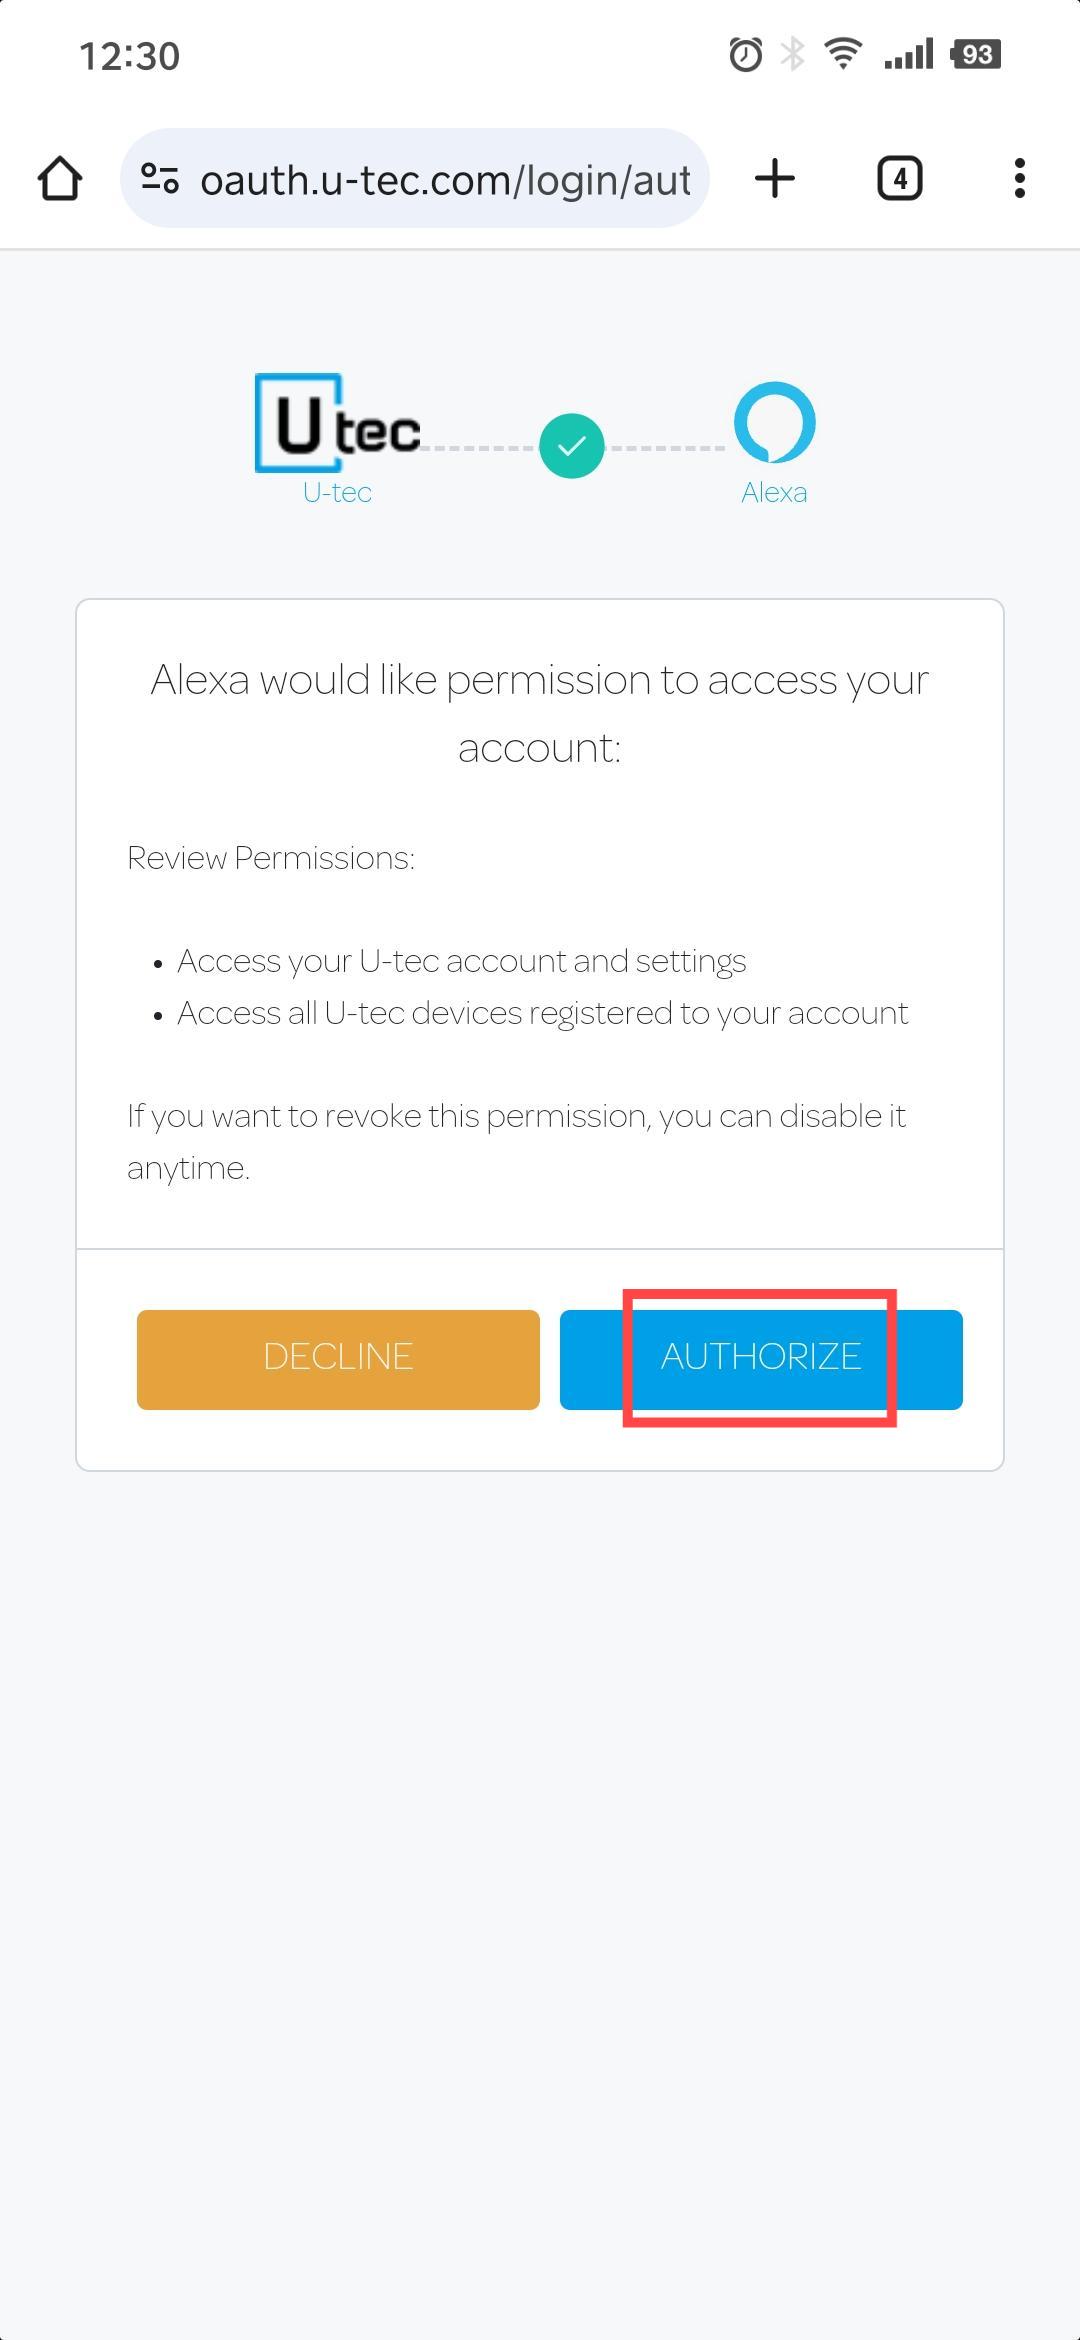This screenshot has height=2340, width=1080.
Task: Open a new tab with plus icon
Action: [x=775, y=179]
